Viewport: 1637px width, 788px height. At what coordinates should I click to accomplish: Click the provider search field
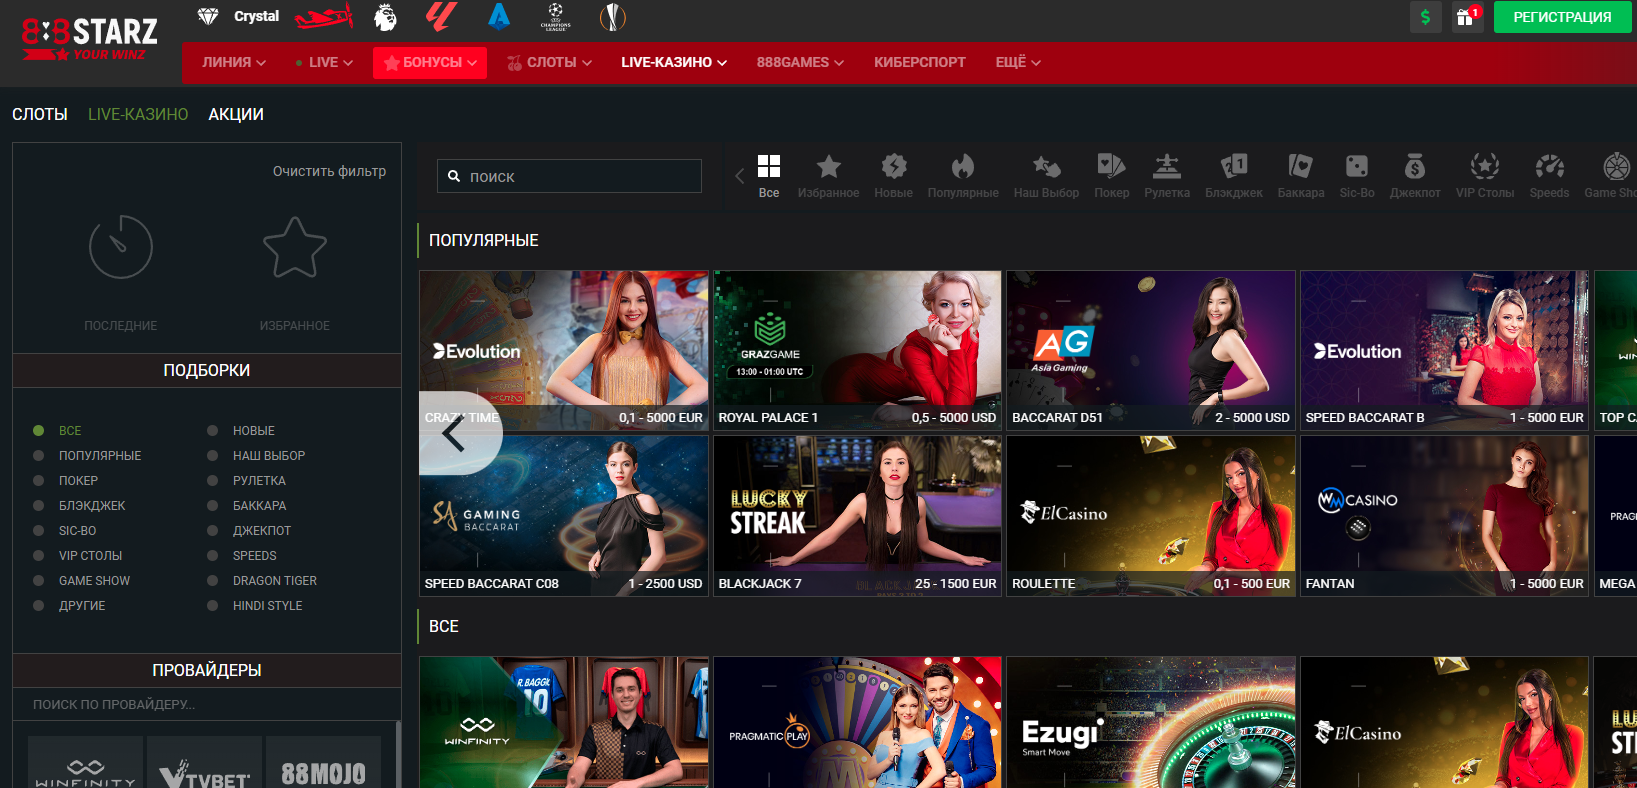pos(207,705)
